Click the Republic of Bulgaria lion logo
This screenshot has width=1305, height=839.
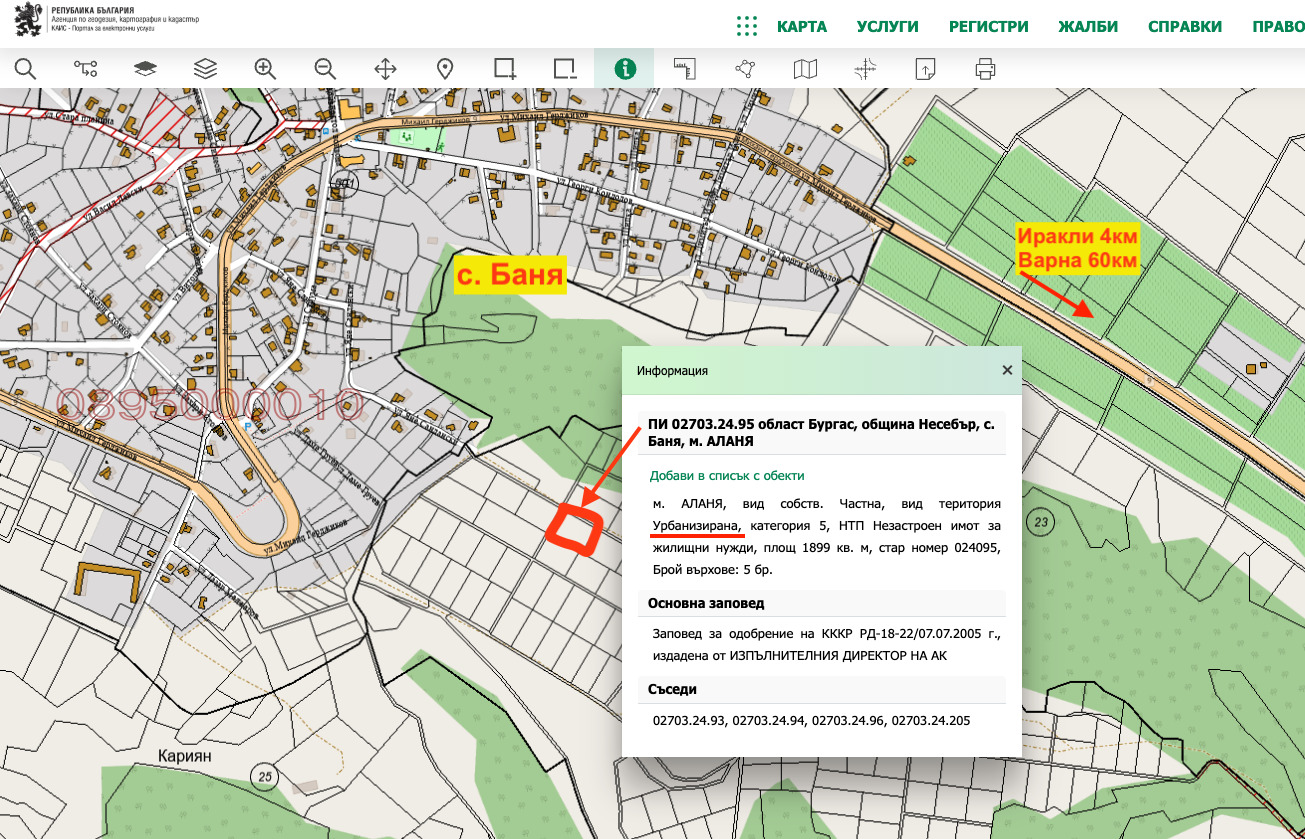(30, 20)
